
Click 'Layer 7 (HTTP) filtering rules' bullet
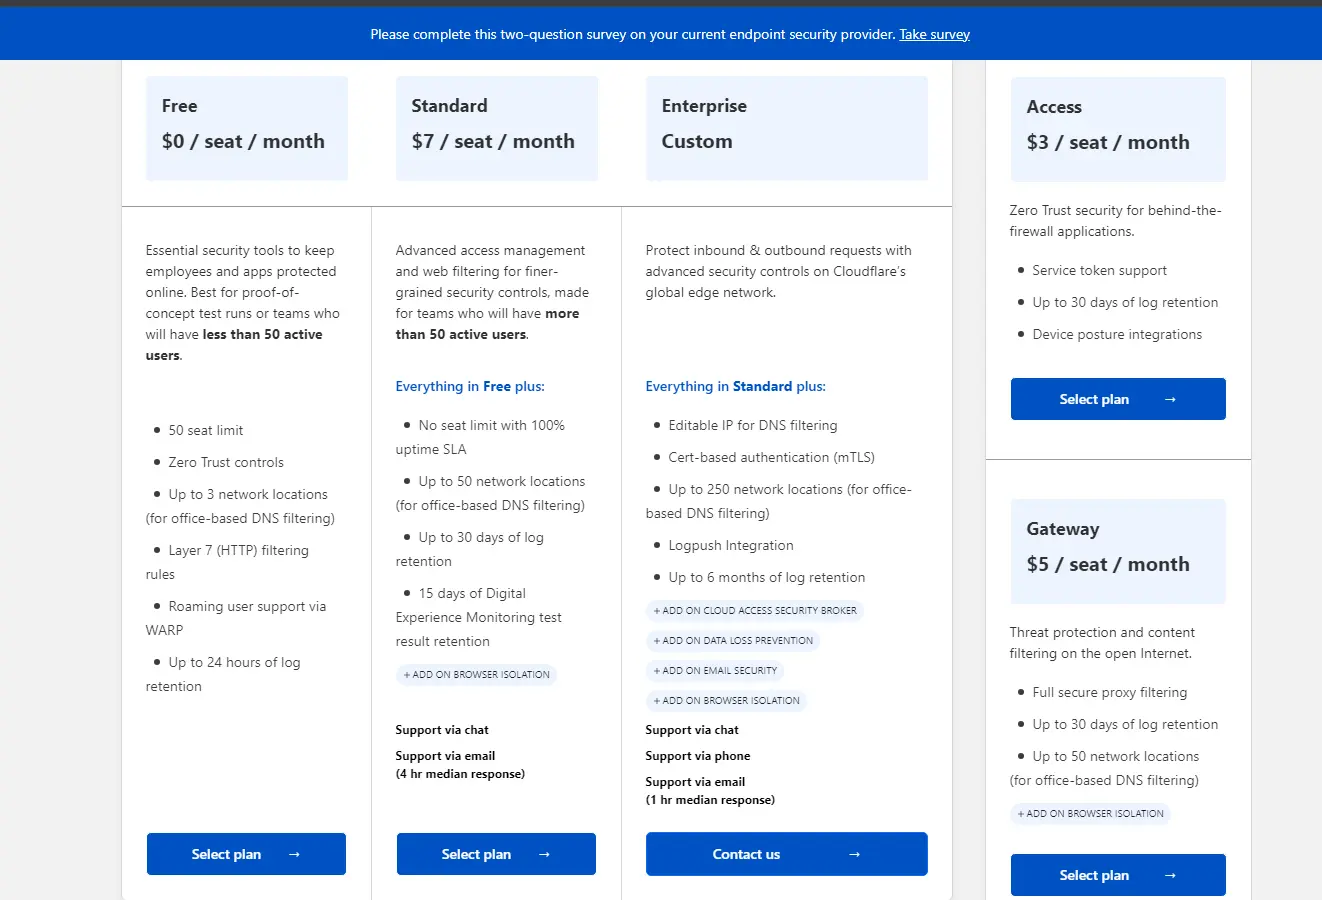point(228,562)
